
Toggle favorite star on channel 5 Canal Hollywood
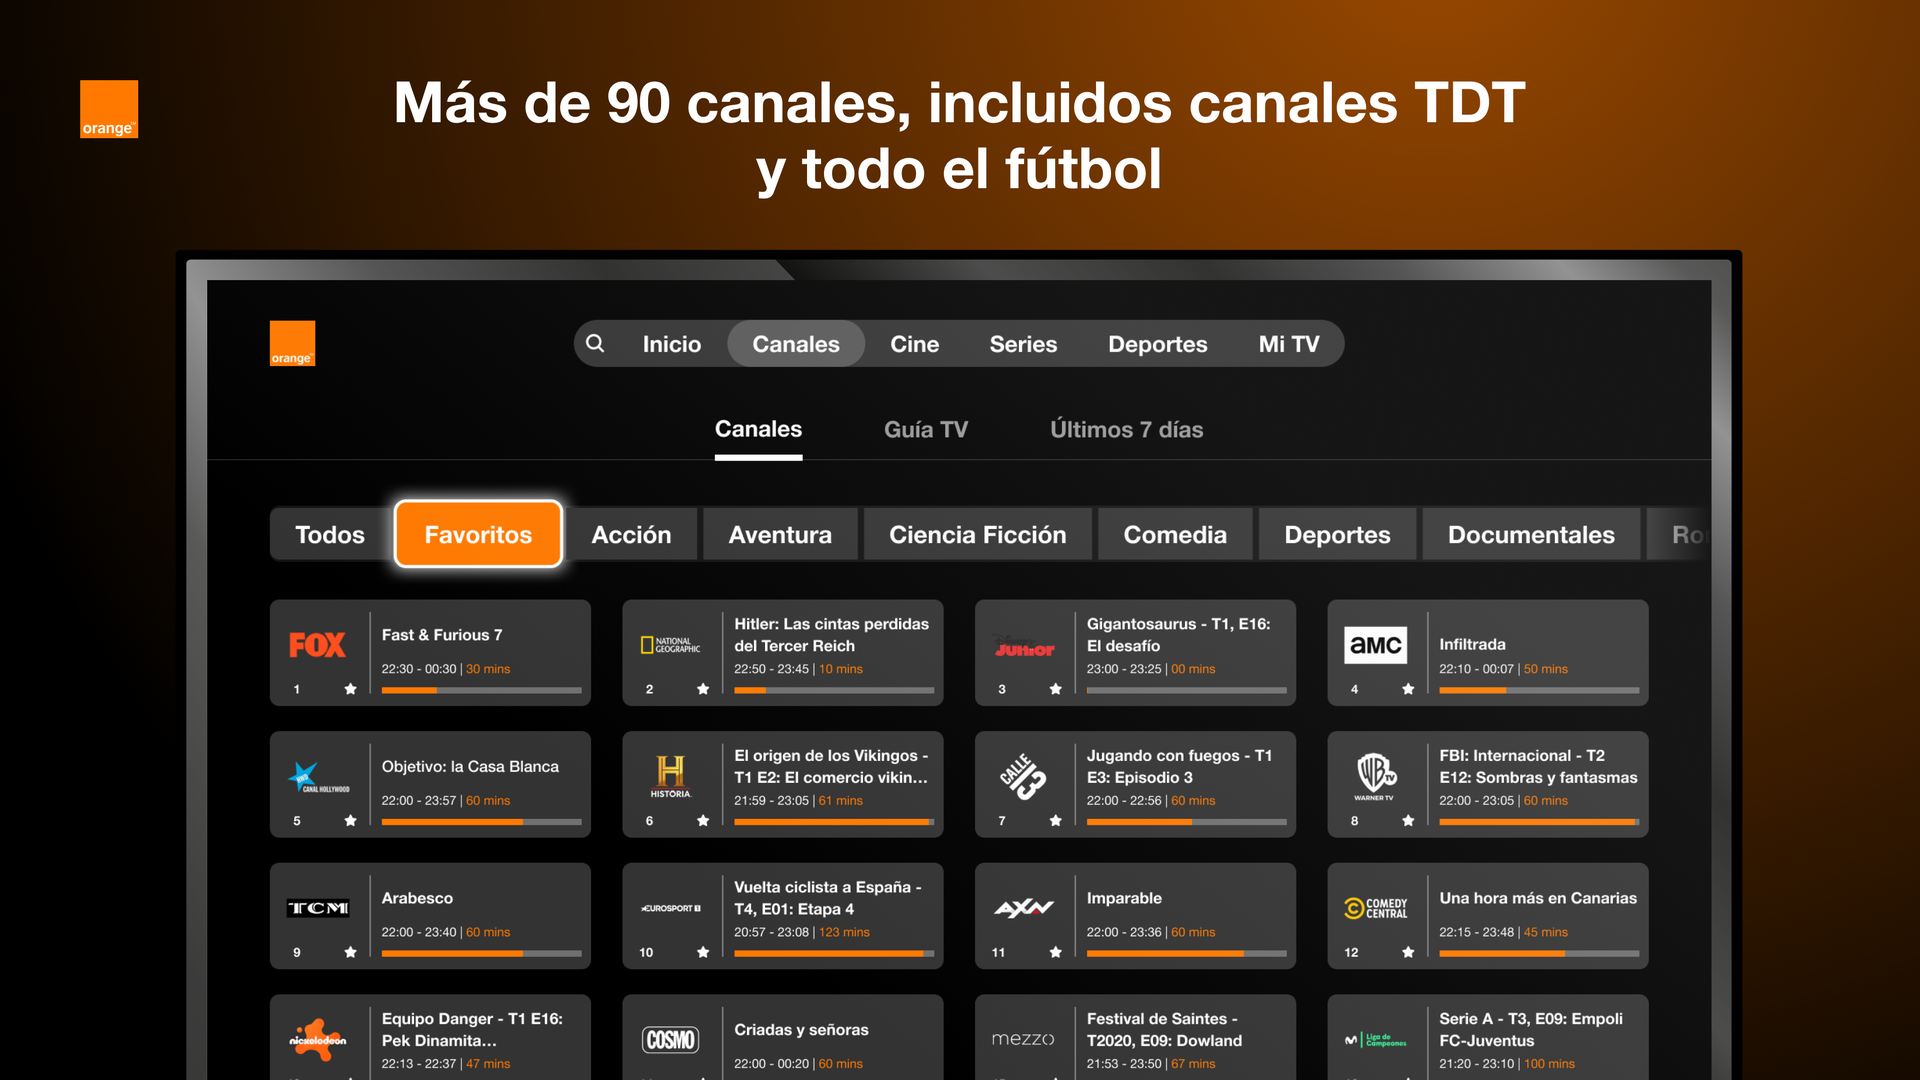350,821
